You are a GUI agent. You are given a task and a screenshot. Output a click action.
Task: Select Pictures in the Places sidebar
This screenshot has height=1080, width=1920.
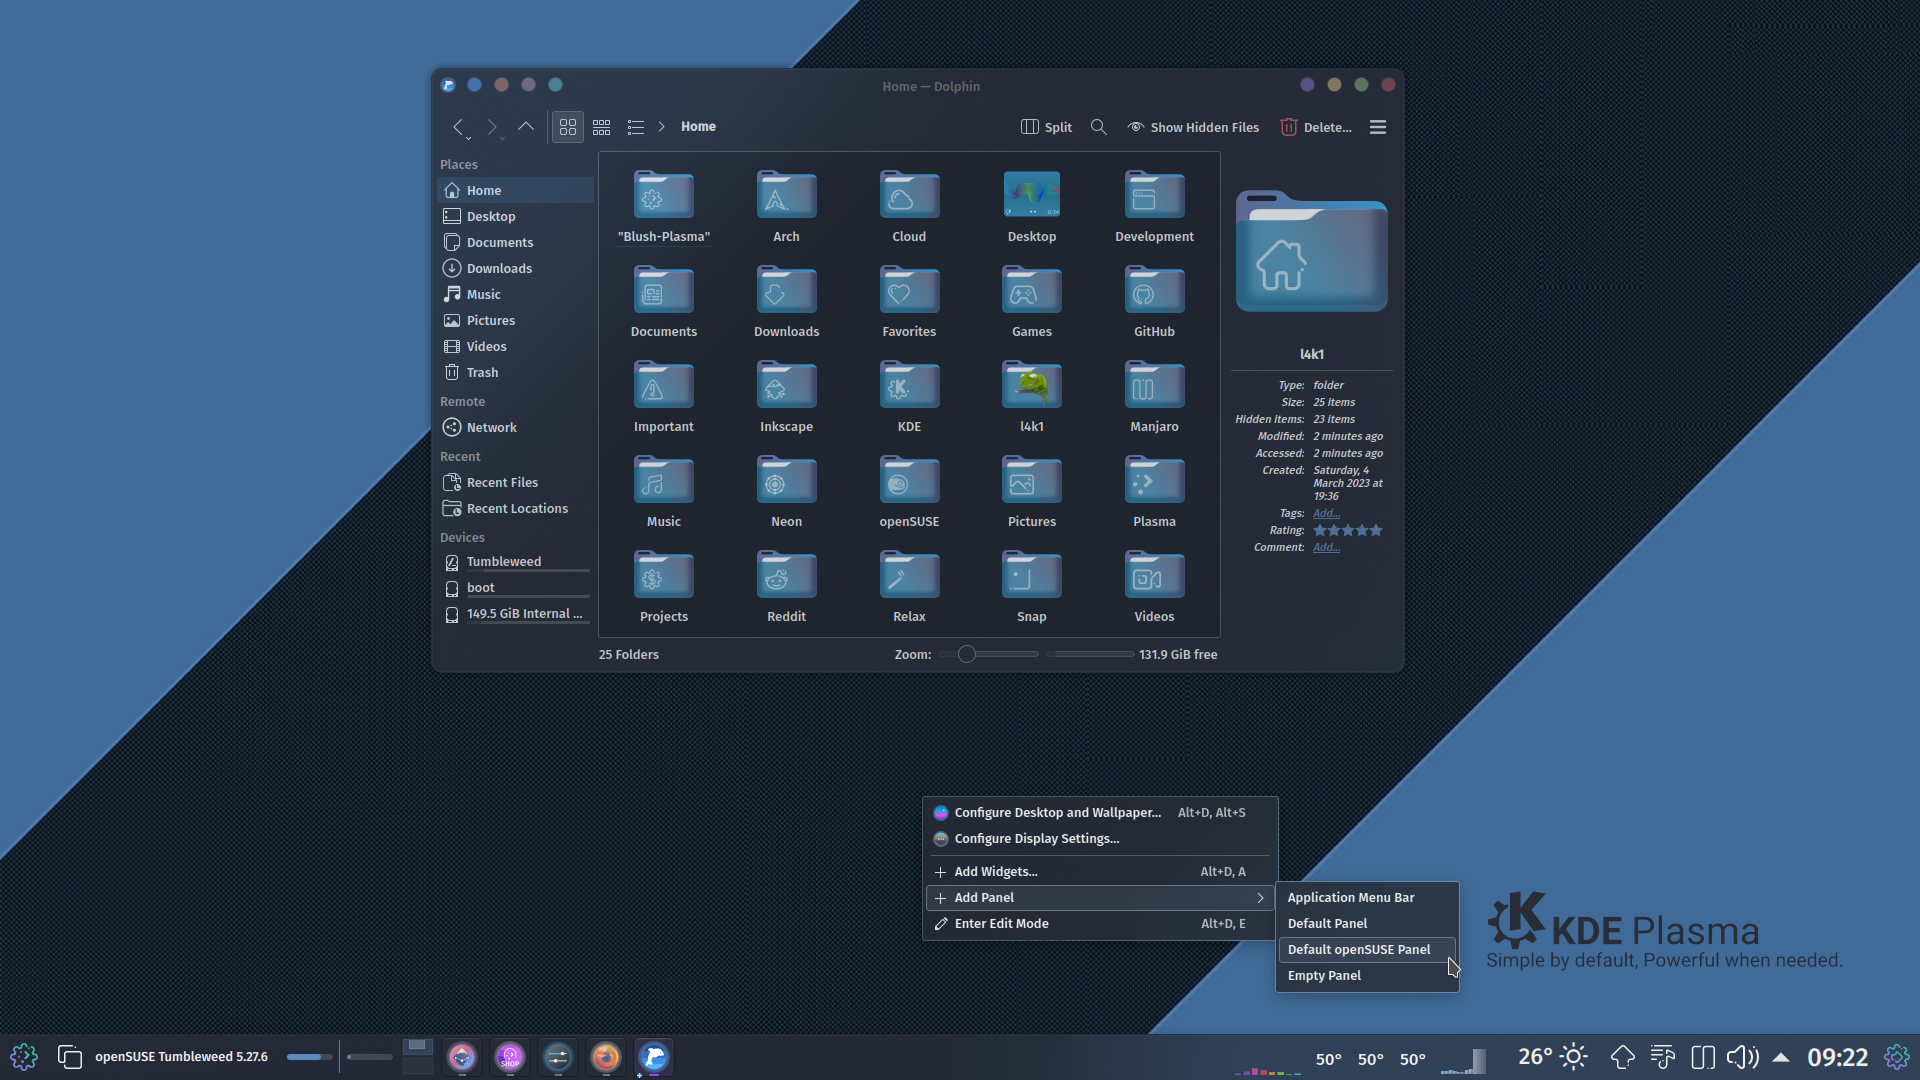tap(515, 320)
